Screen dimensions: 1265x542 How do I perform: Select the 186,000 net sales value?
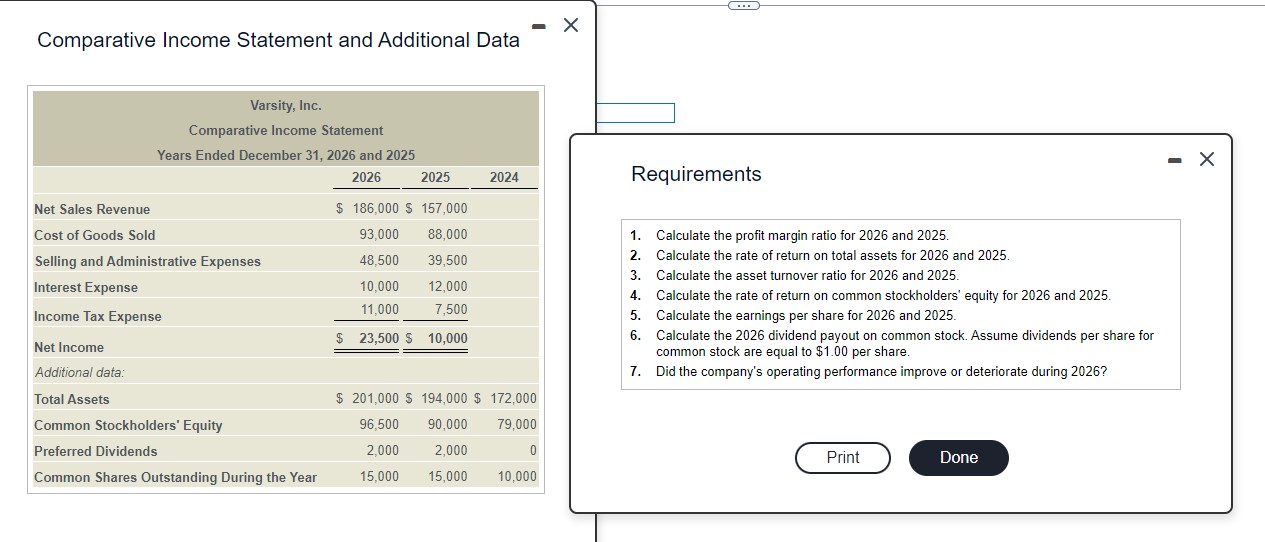click(374, 208)
